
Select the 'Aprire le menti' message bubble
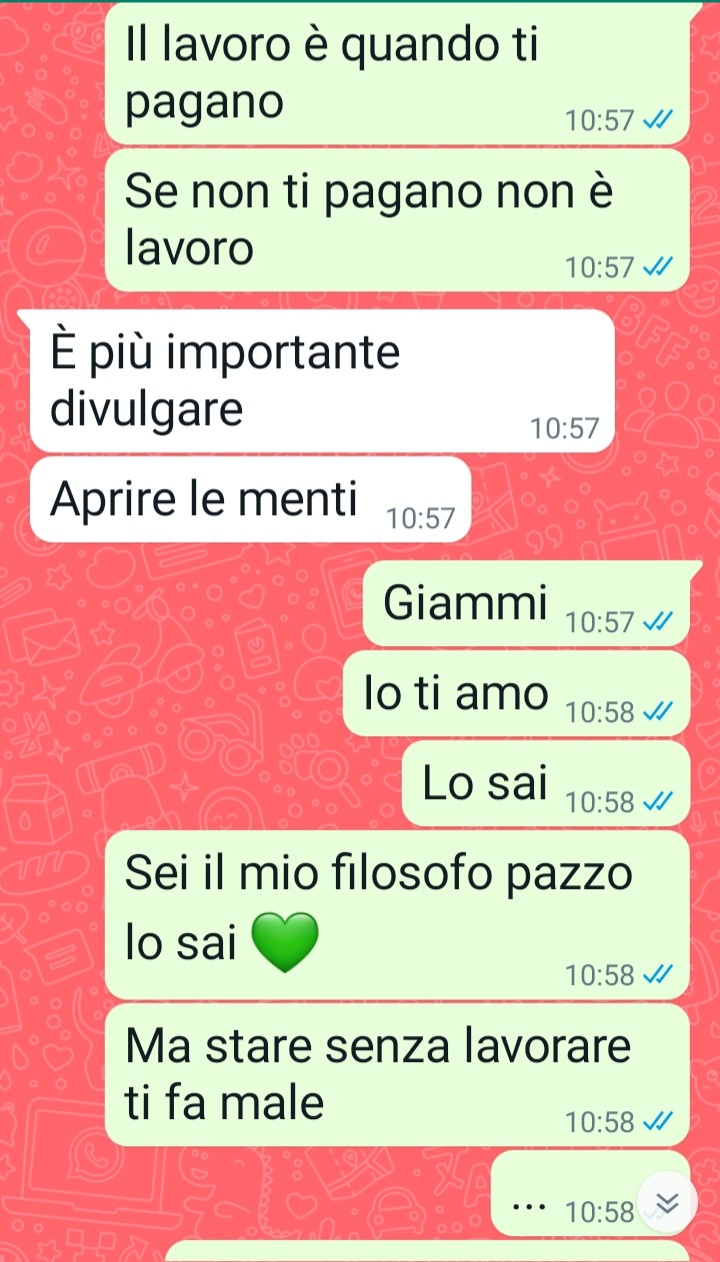(x=250, y=500)
